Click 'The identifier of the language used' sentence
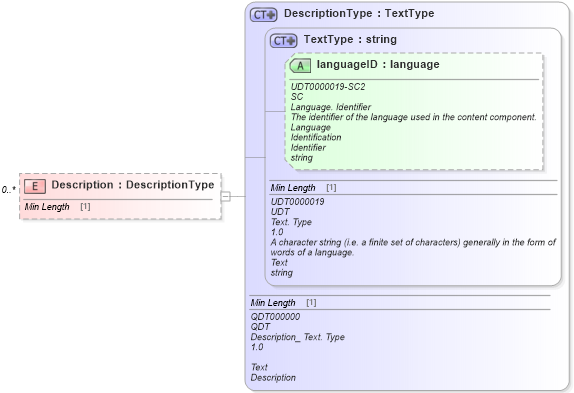The width and height of the screenshot is (574, 393). point(413,117)
